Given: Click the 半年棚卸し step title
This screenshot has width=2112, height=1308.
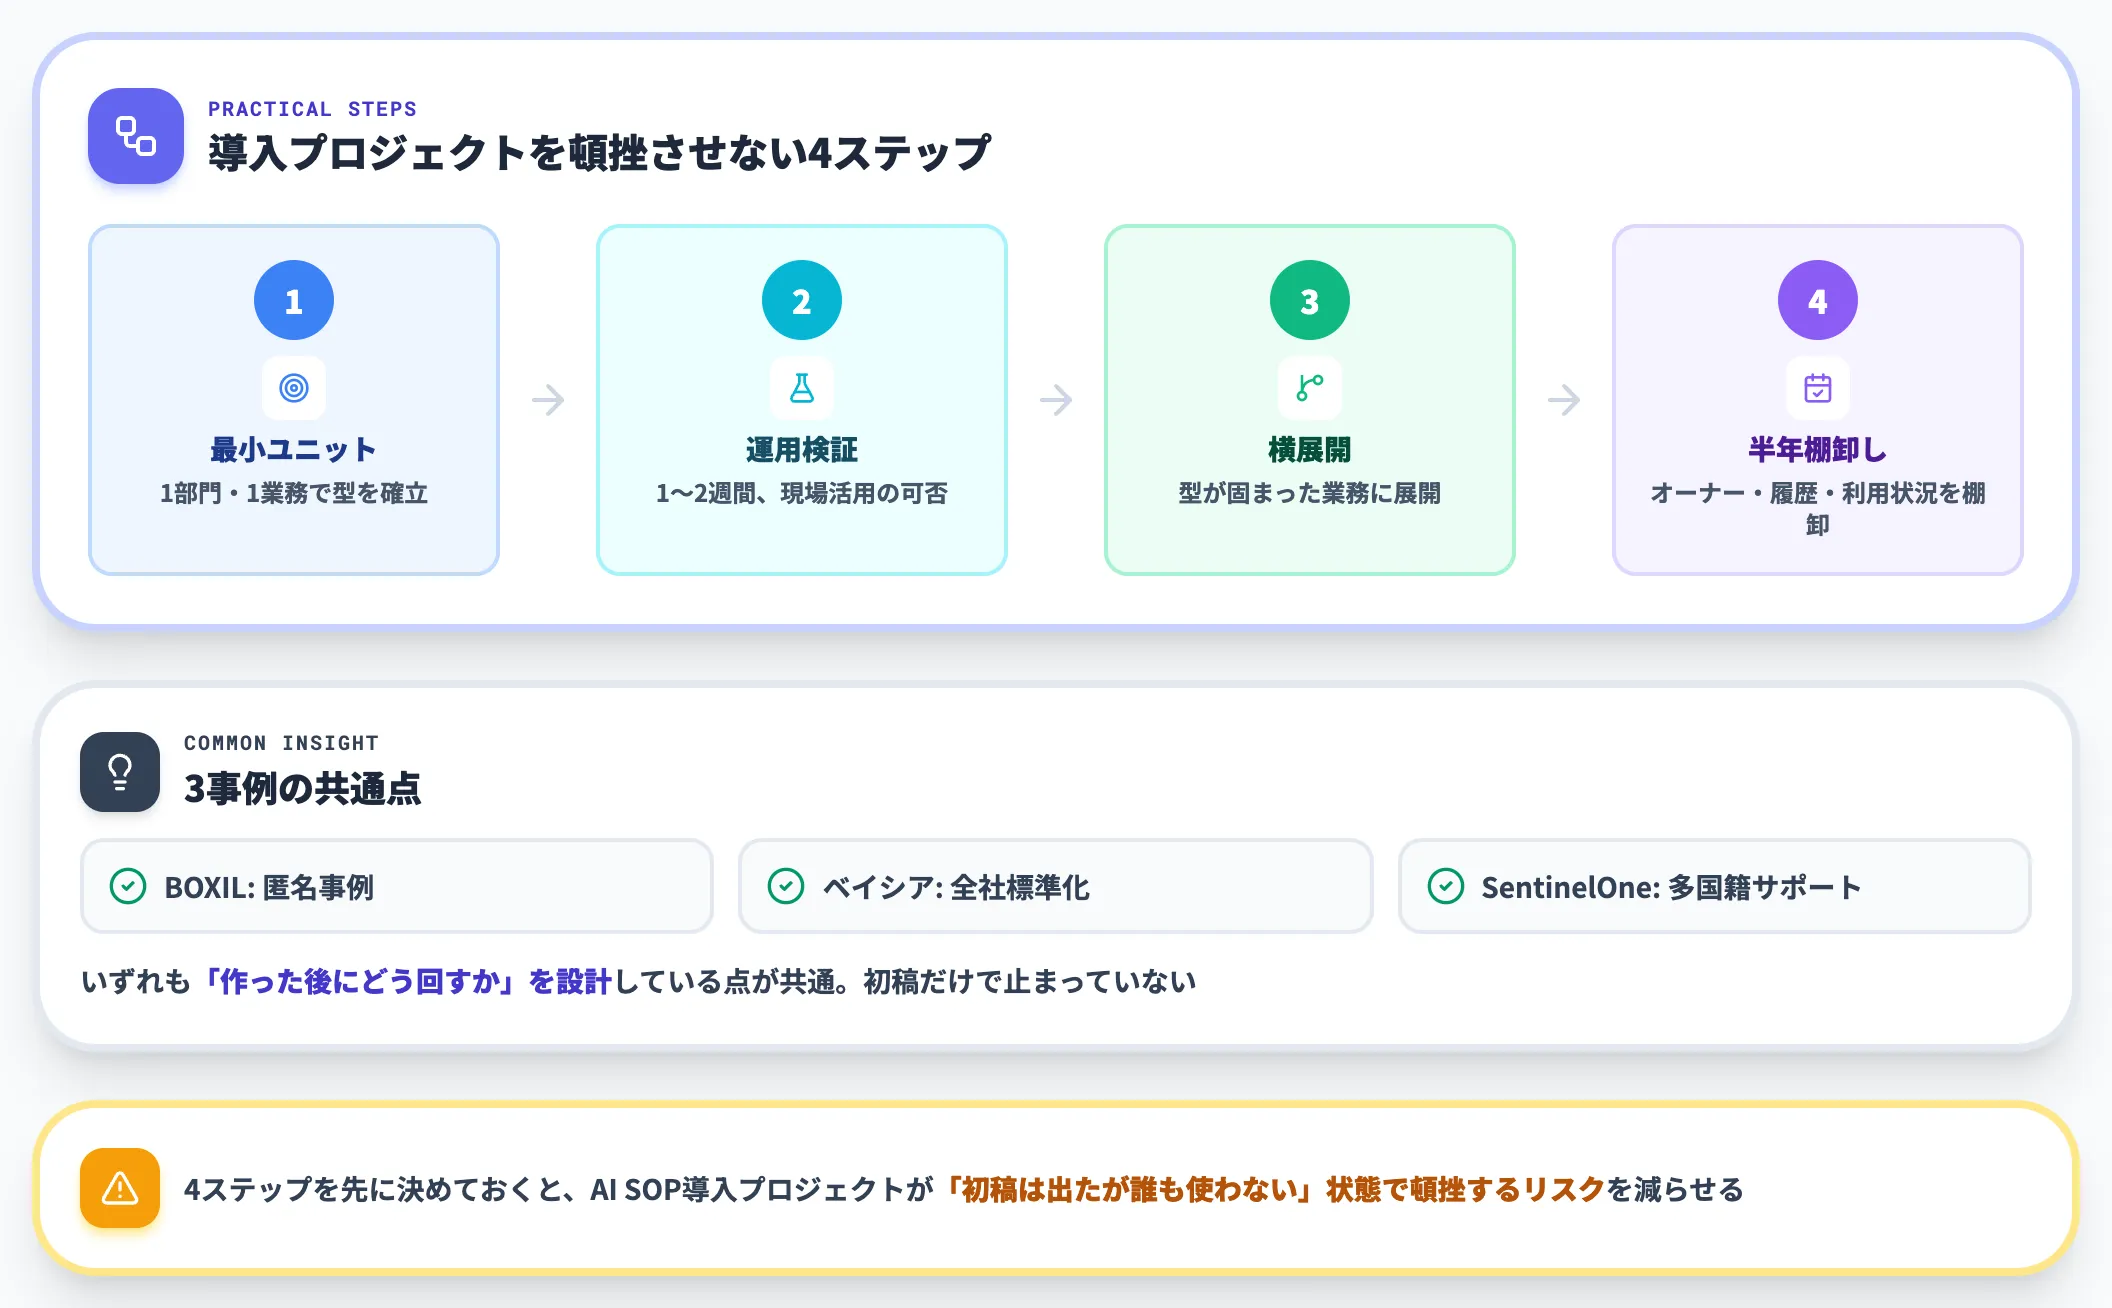Looking at the screenshot, I should point(1818,450).
